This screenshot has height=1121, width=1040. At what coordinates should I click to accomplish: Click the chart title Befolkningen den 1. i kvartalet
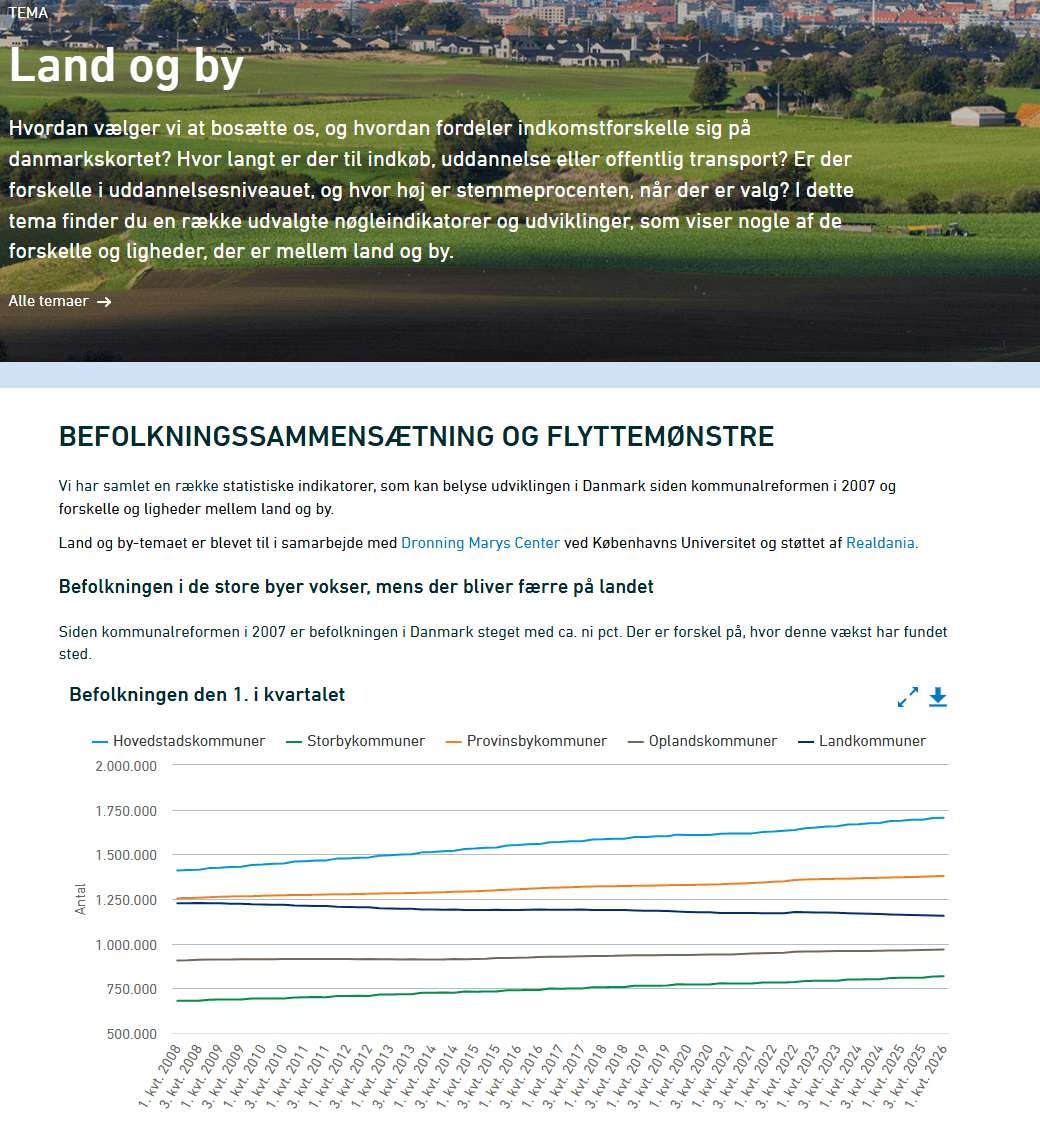pyautogui.click(x=207, y=695)
